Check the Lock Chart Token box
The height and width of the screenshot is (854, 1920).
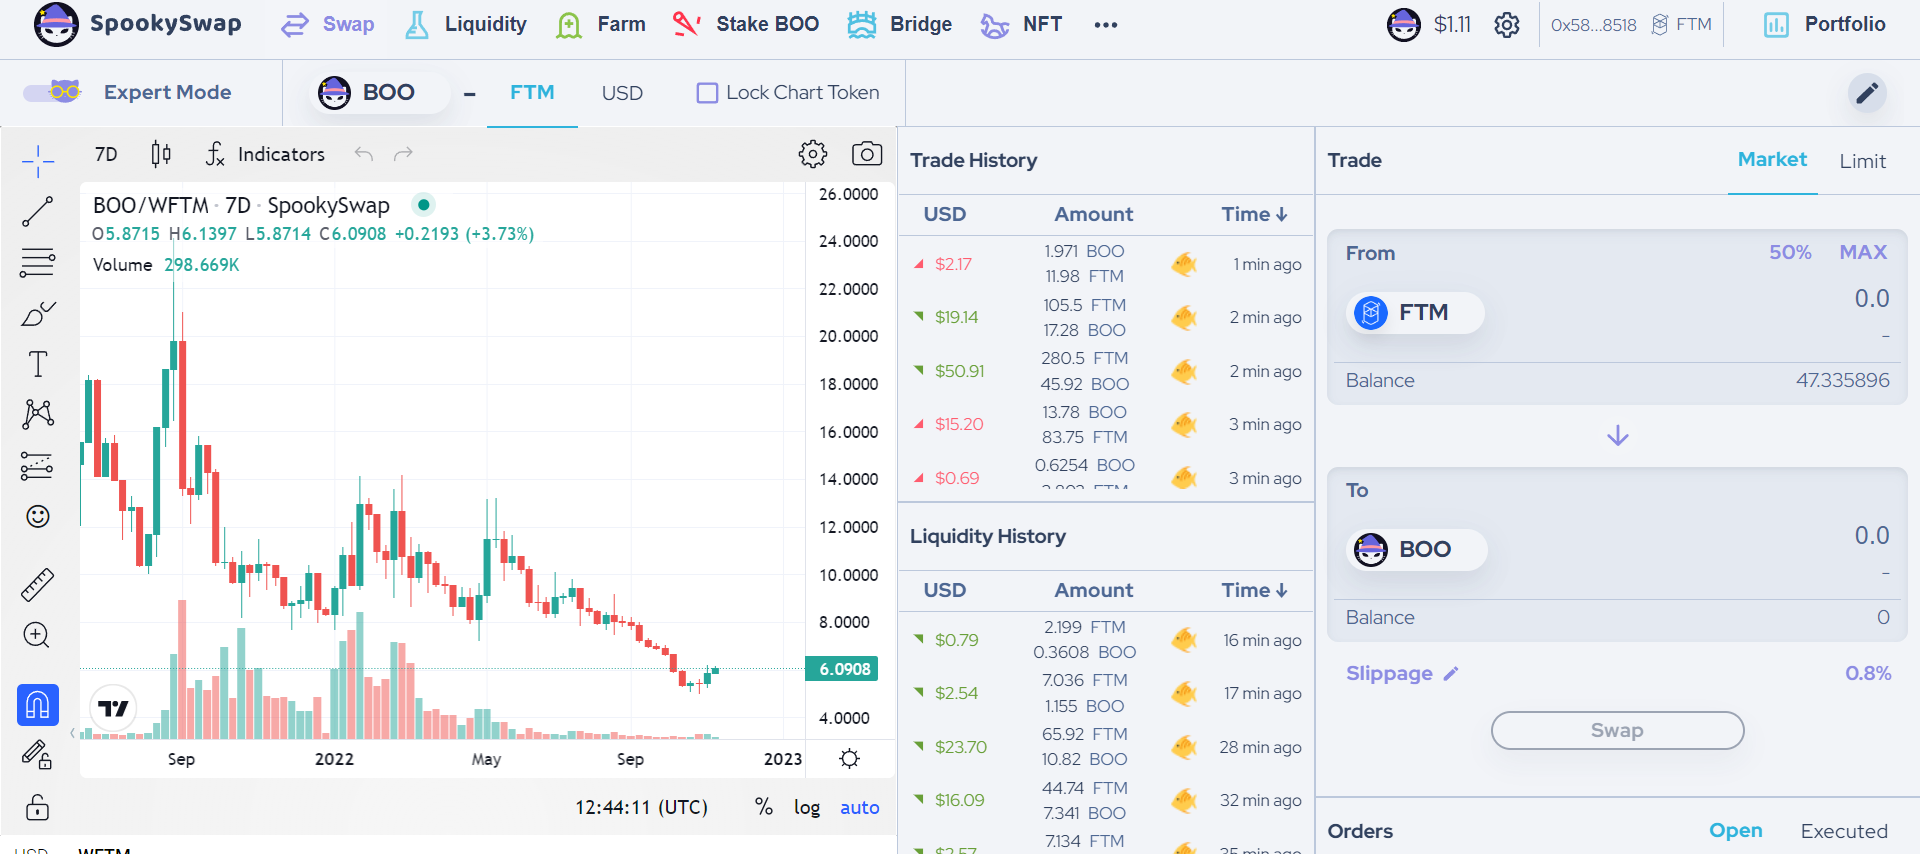point(707,93)
